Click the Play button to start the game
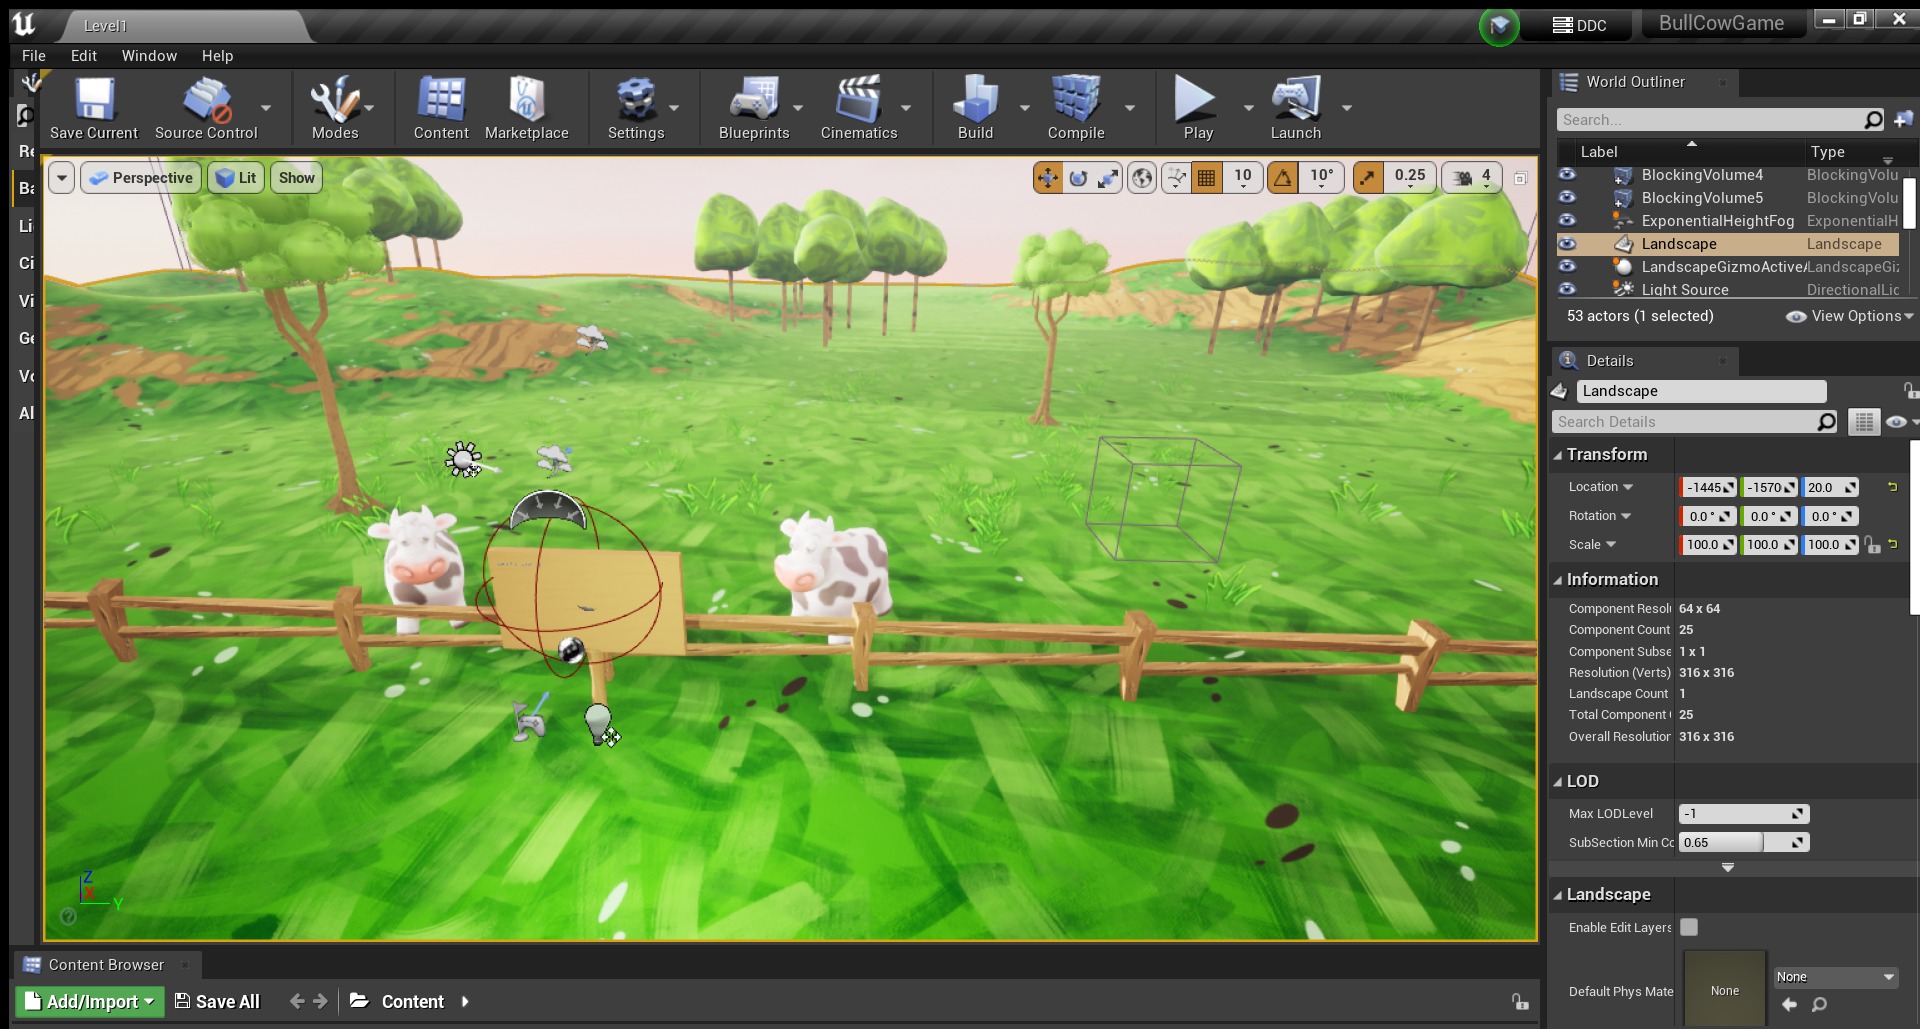 1196,105
